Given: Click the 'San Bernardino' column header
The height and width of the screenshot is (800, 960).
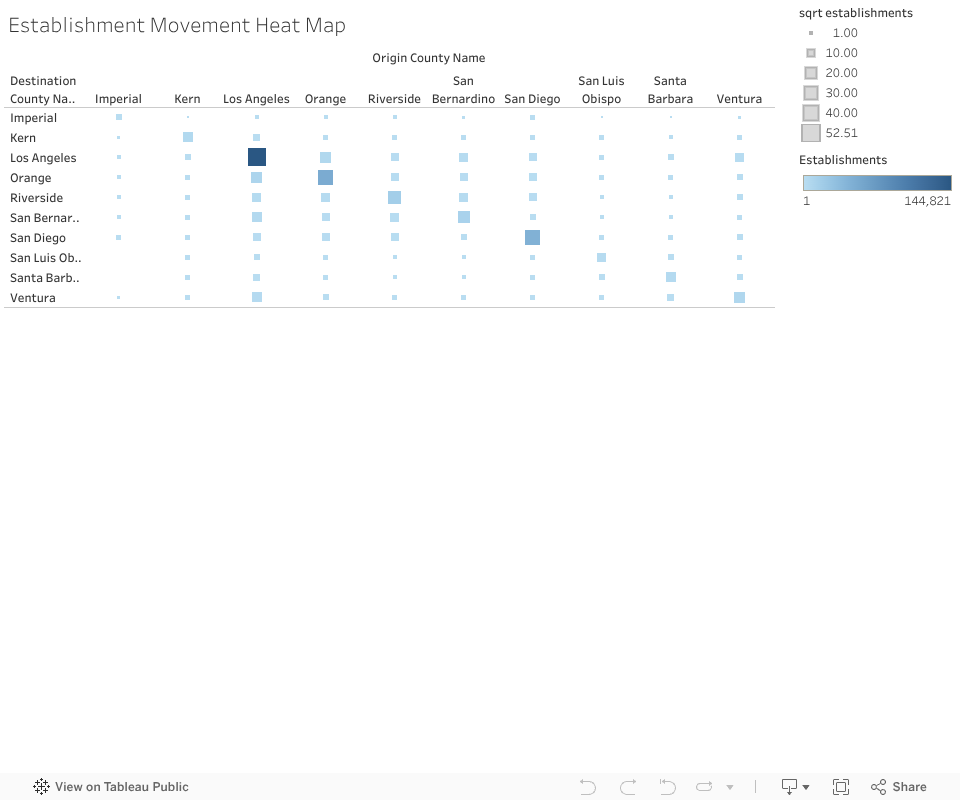Looking at the screenshot, I should point(463,89).
